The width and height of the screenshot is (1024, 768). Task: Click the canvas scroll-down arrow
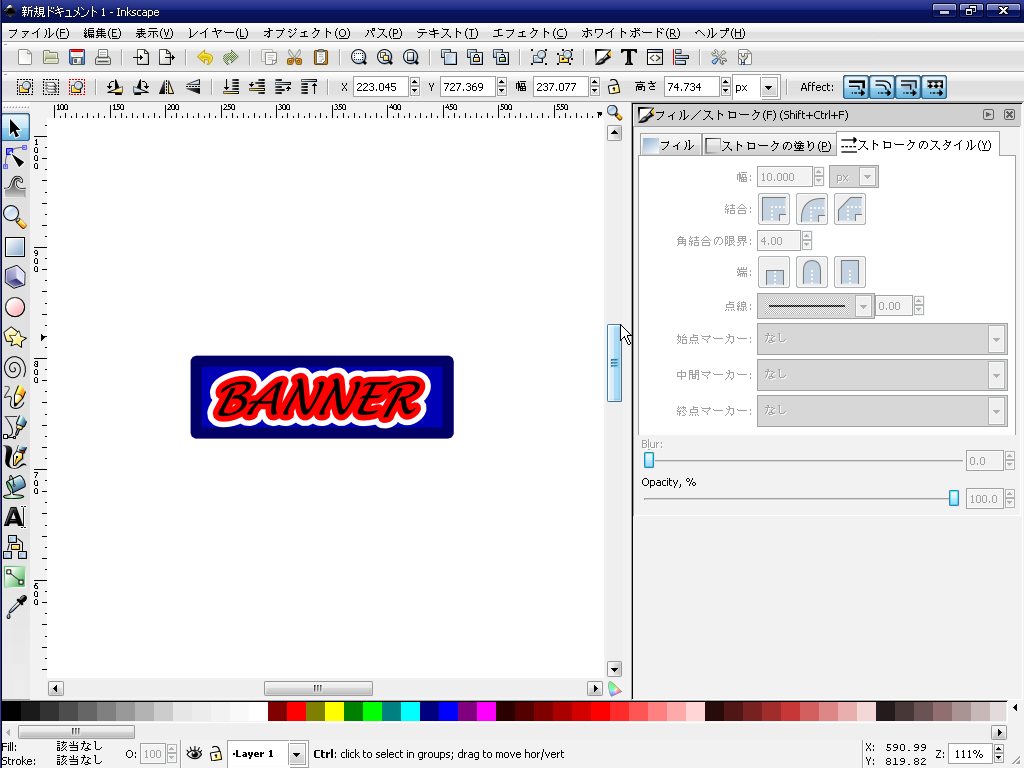click(x=614, y=669)
